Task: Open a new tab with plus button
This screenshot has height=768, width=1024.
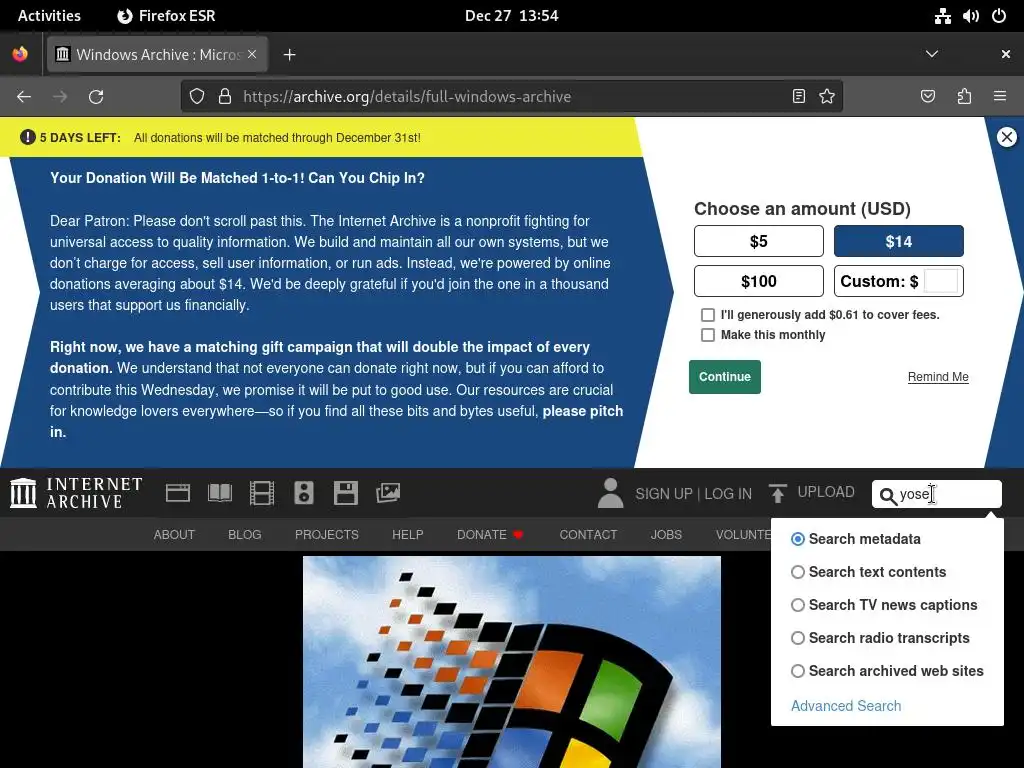Action: tap(289, 55)
